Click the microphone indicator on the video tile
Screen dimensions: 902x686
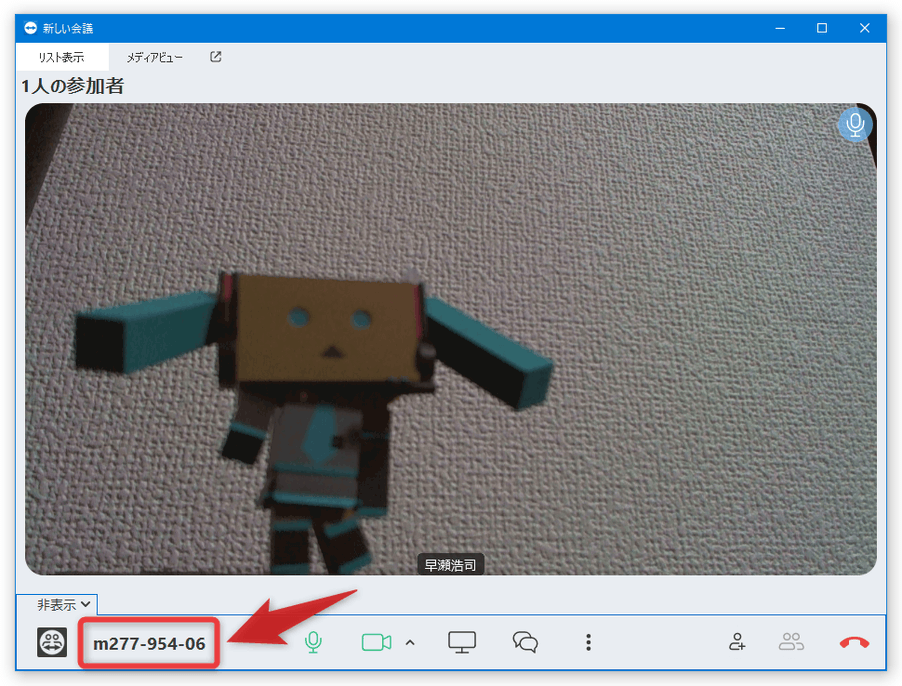855,124
